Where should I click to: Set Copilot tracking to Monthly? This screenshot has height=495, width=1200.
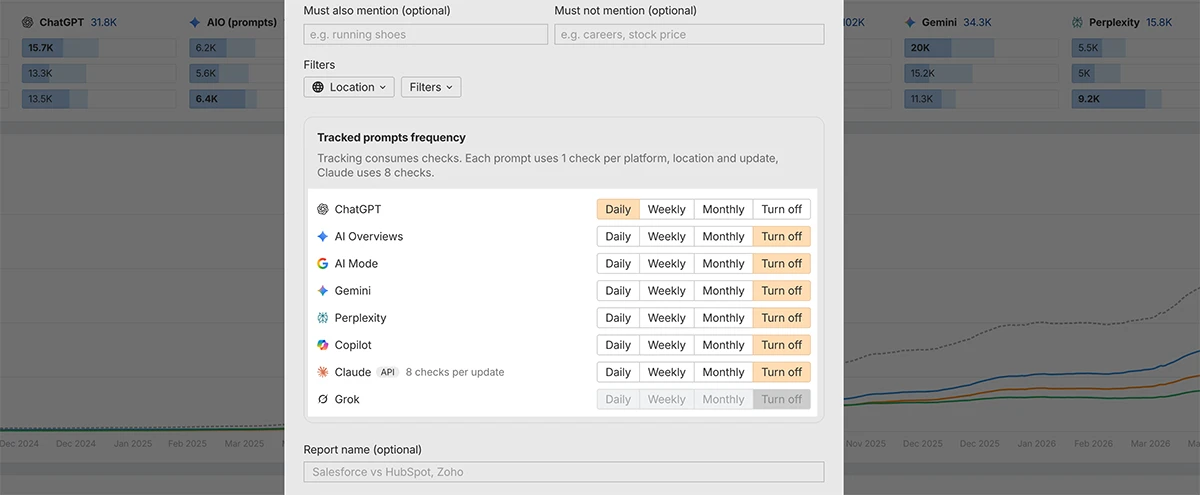point(723,345)
